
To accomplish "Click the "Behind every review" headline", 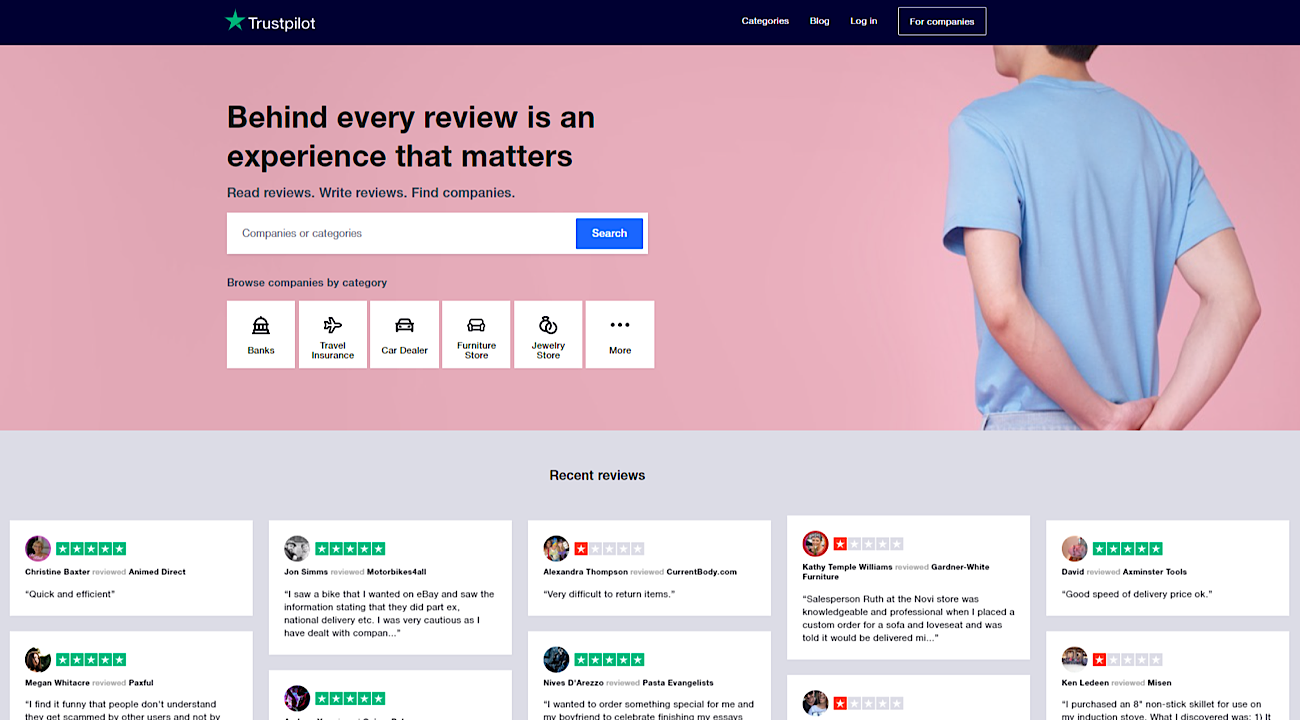I will (x=411, y=136).
